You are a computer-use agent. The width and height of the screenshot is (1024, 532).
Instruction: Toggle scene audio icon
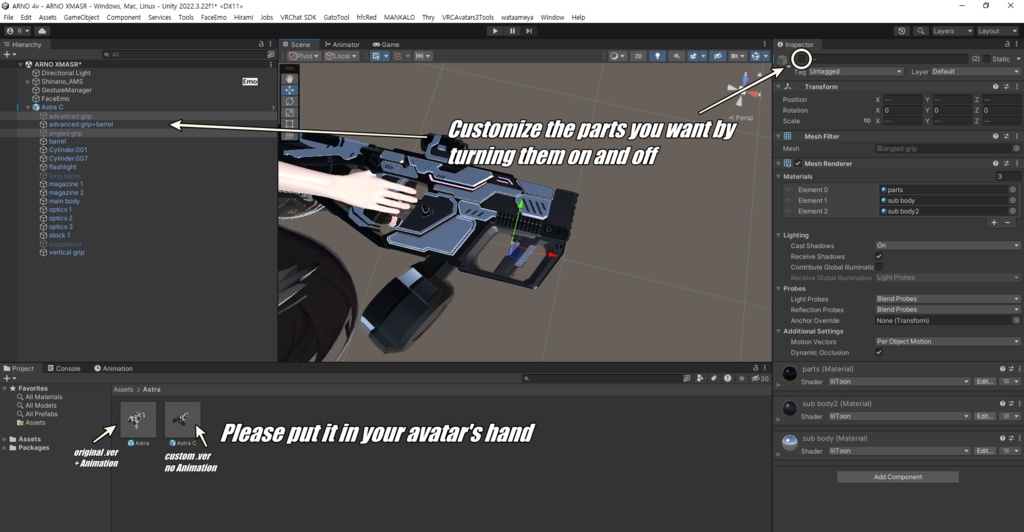tap(676, 56)
